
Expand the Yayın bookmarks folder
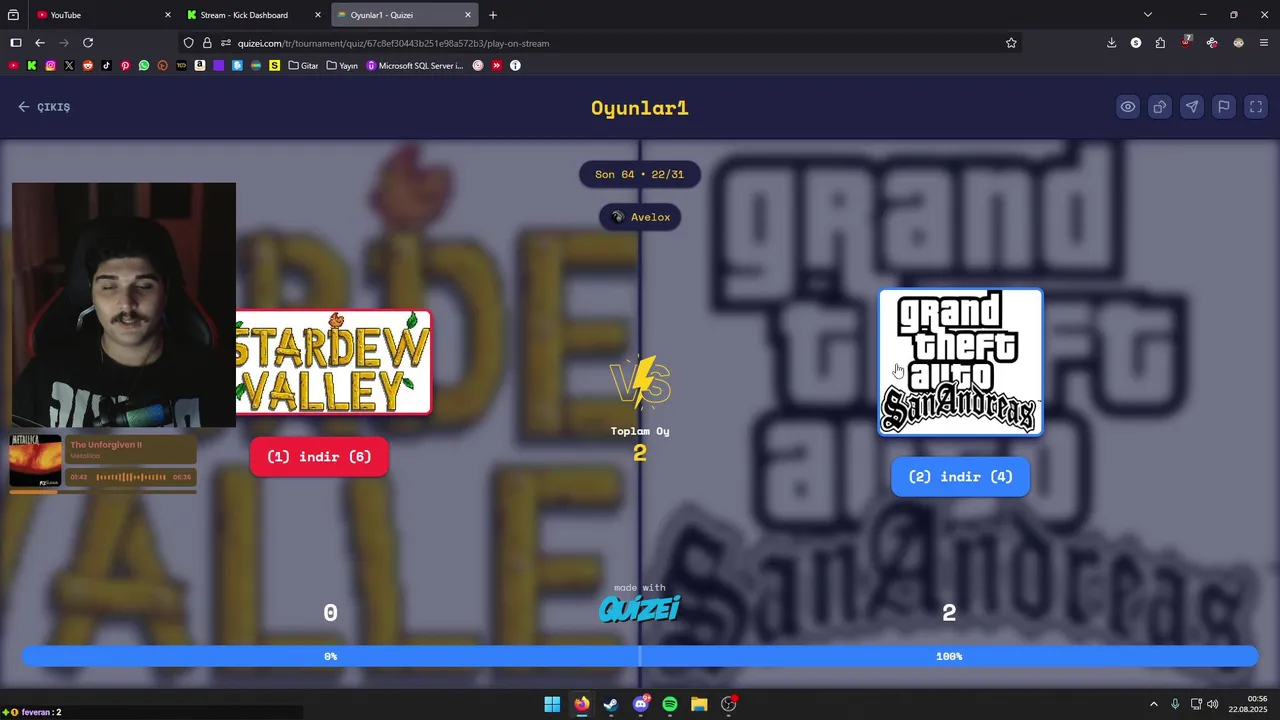coord(342,66)
